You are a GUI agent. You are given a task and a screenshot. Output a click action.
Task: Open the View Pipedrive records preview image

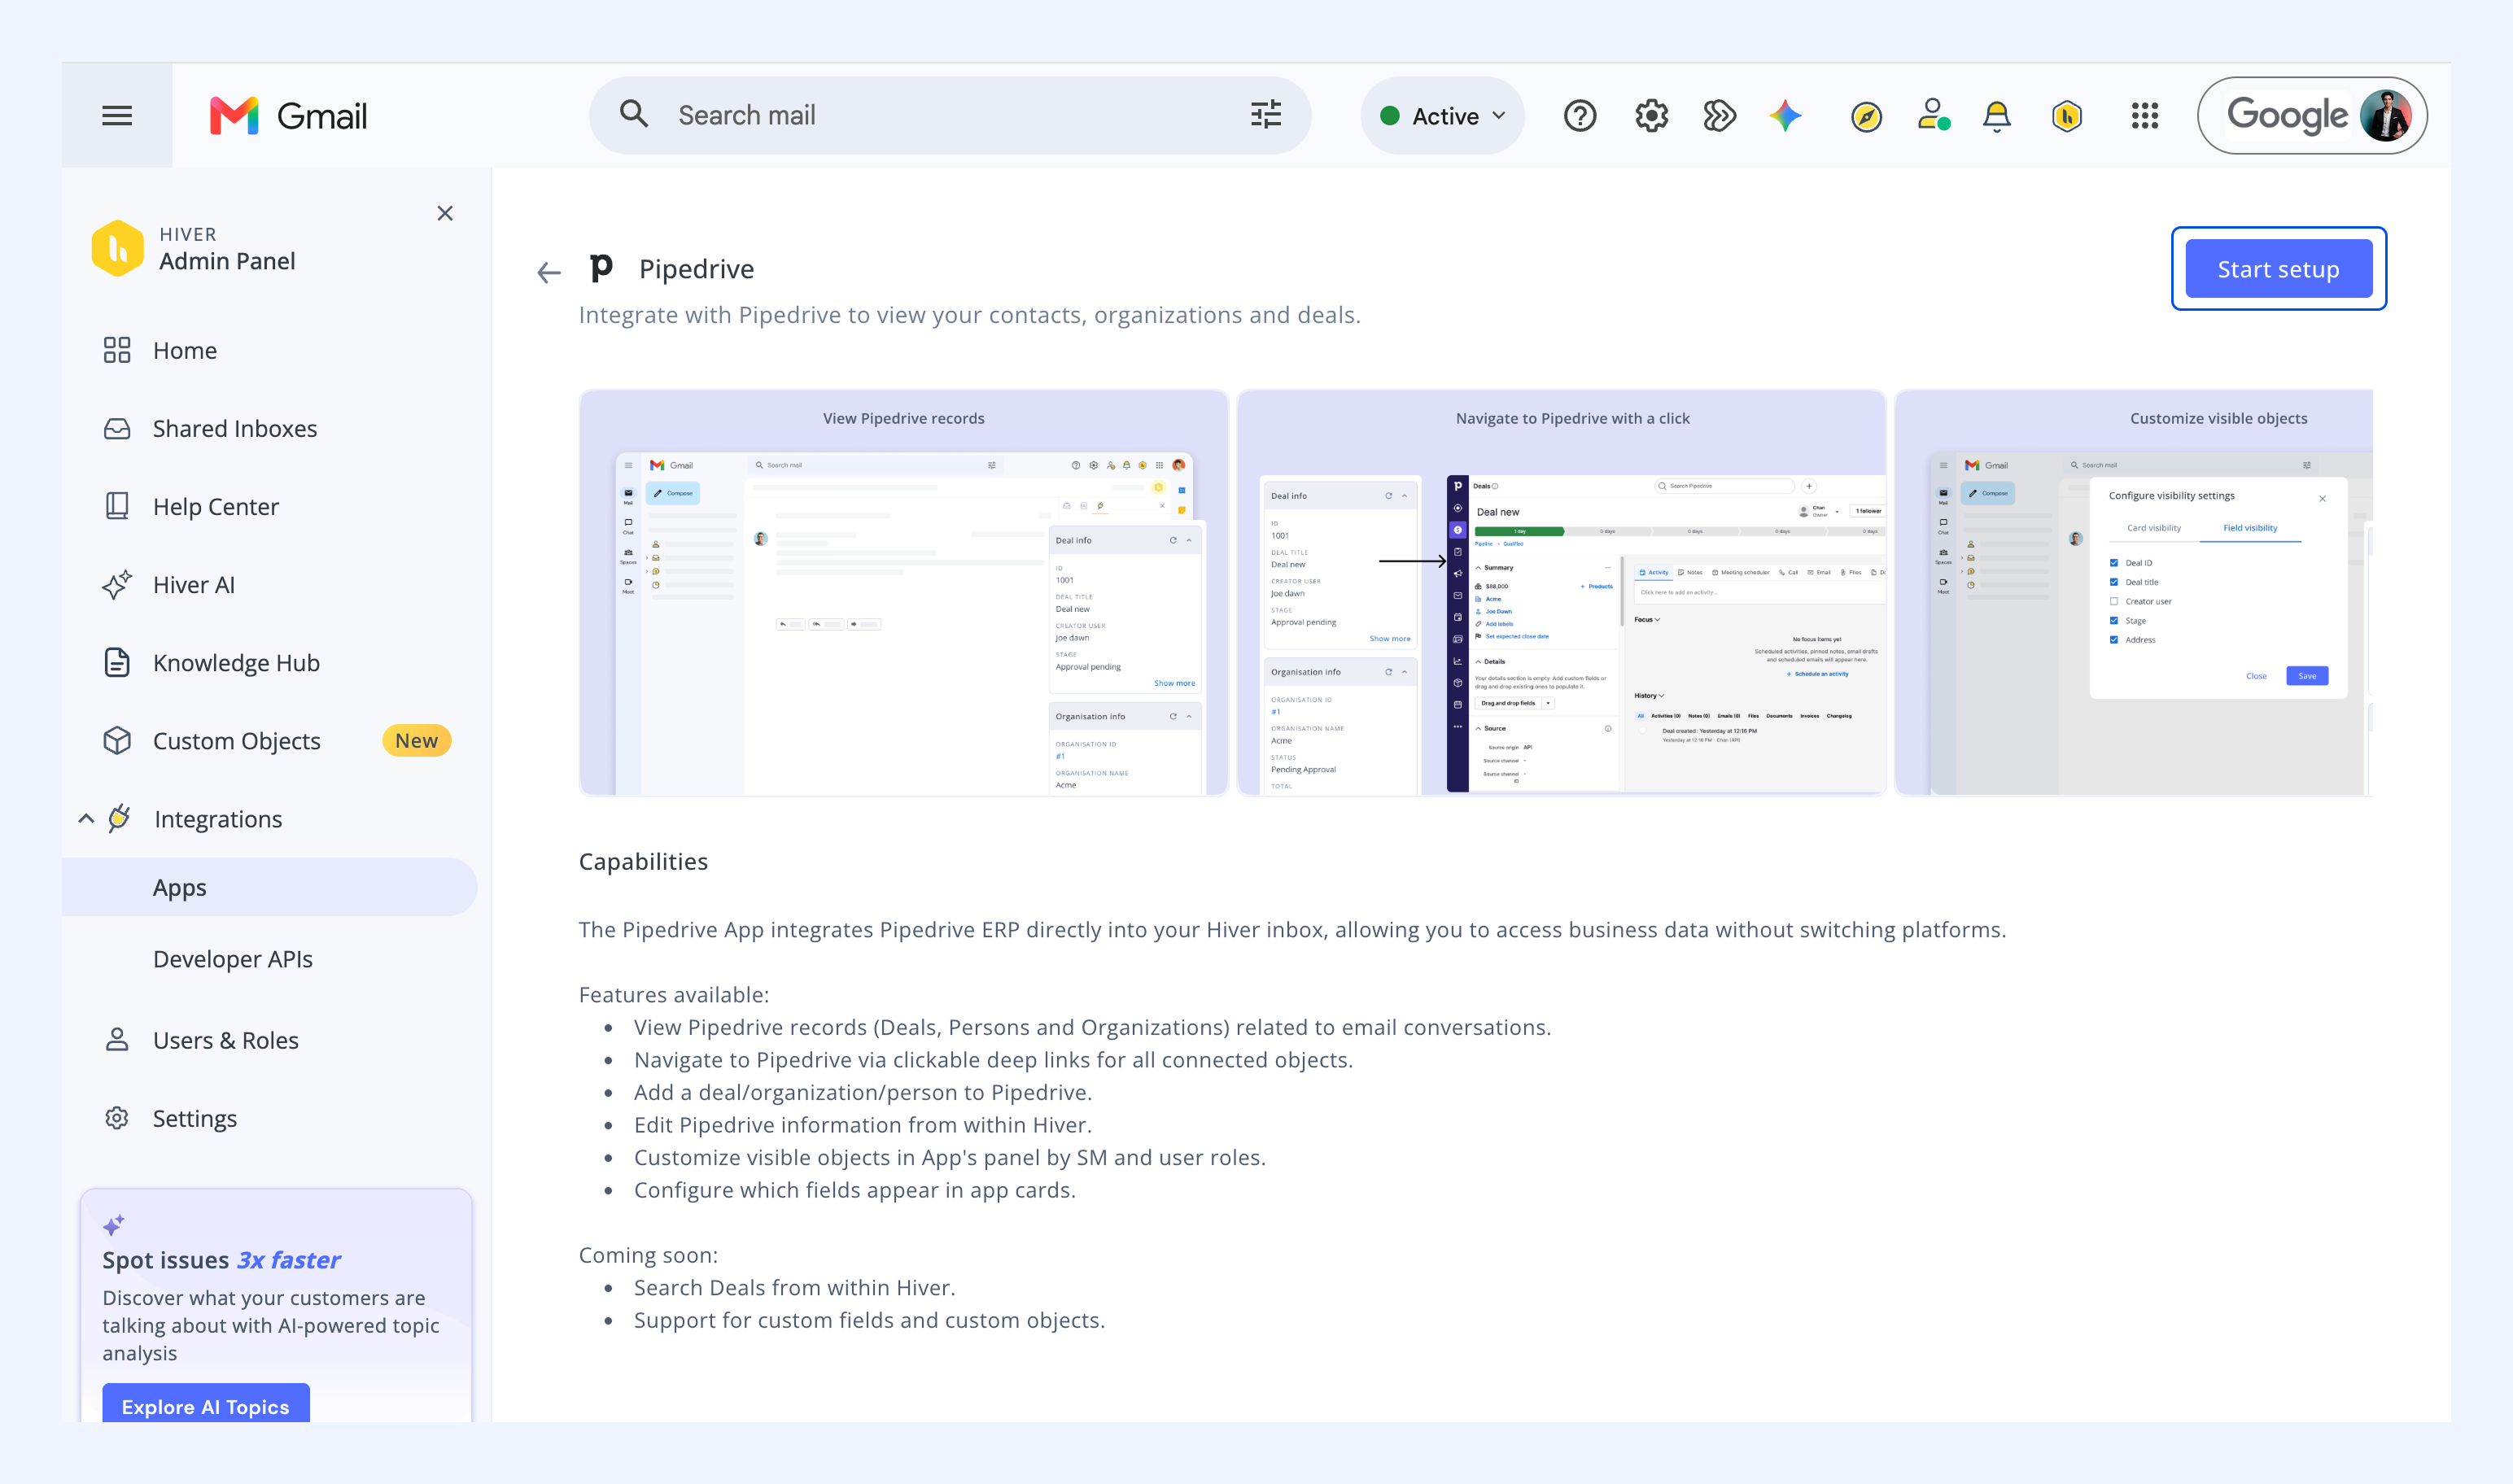(x=904, y=593)
